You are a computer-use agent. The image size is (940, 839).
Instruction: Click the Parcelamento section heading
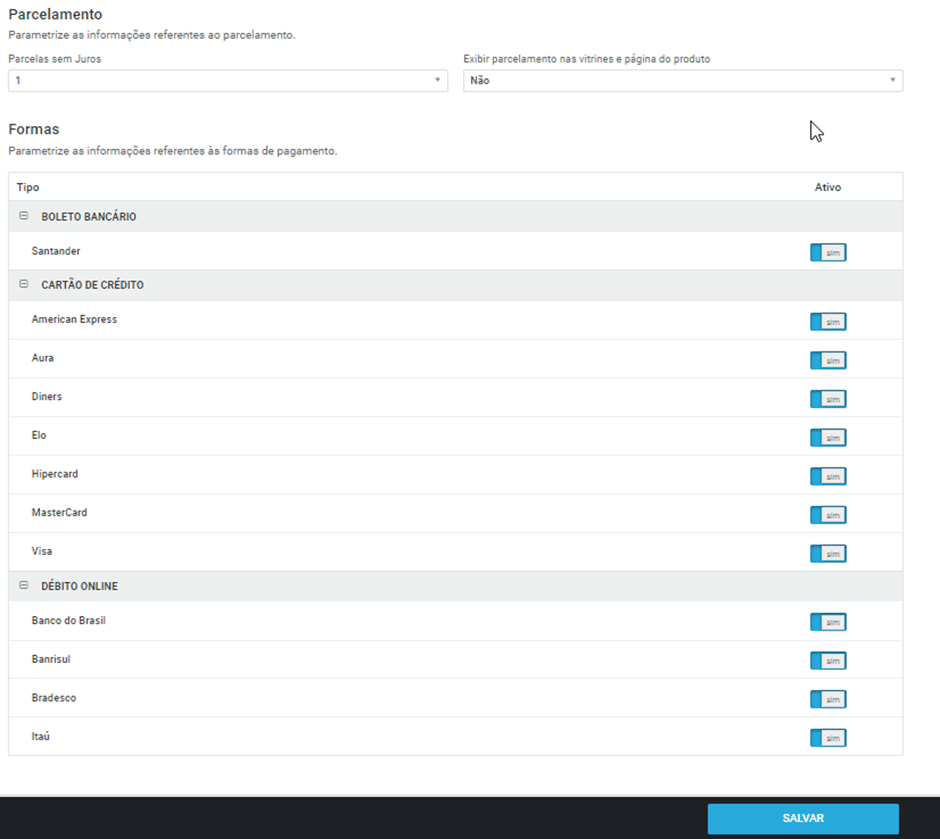55,14
